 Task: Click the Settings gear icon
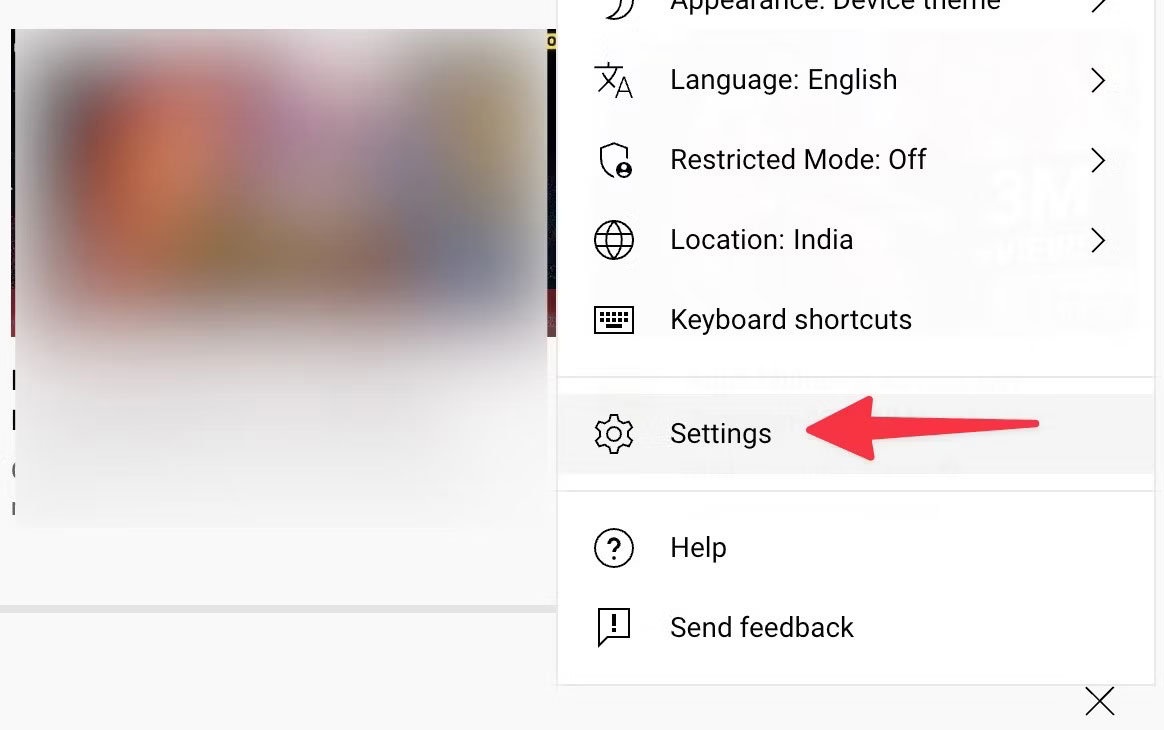click(x=614, y=434)
